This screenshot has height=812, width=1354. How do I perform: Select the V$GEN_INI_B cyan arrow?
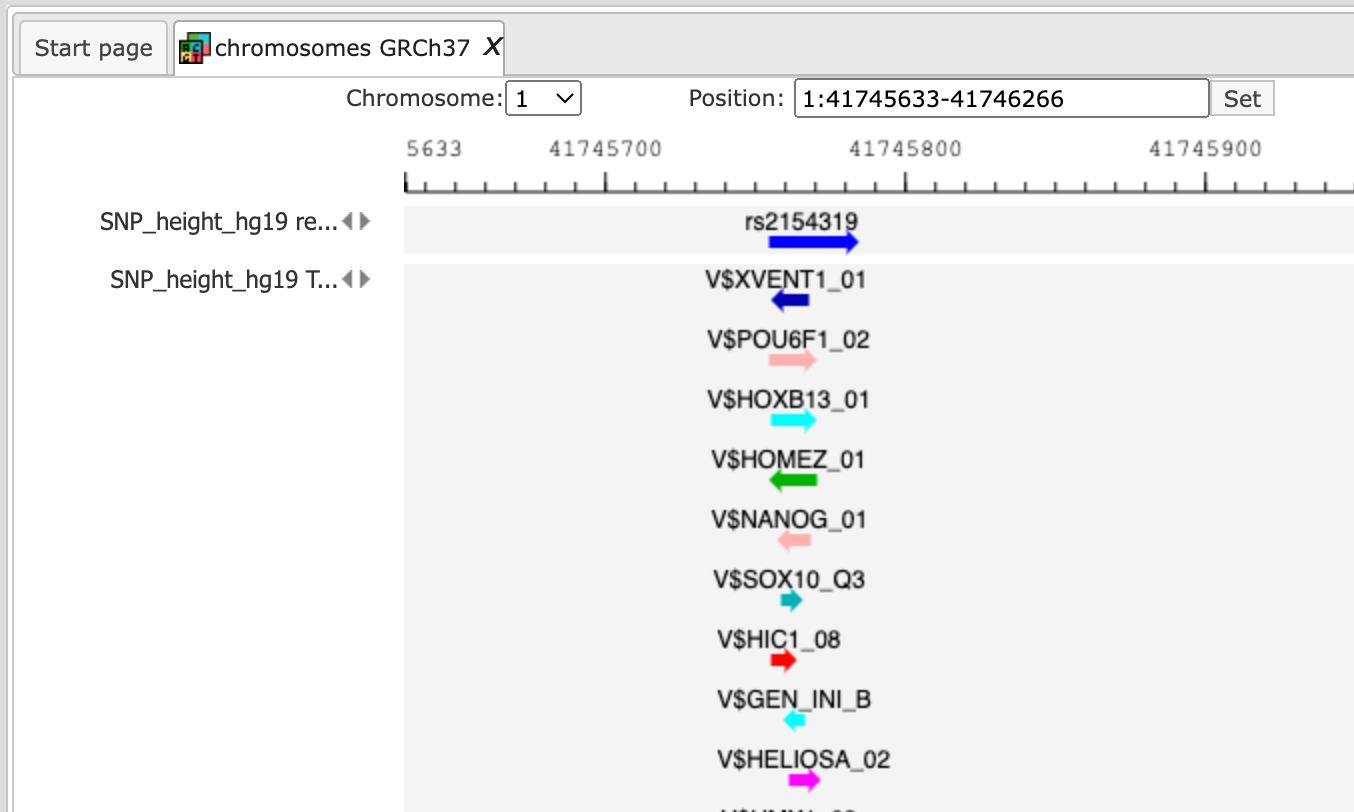(x=795, y=721)
